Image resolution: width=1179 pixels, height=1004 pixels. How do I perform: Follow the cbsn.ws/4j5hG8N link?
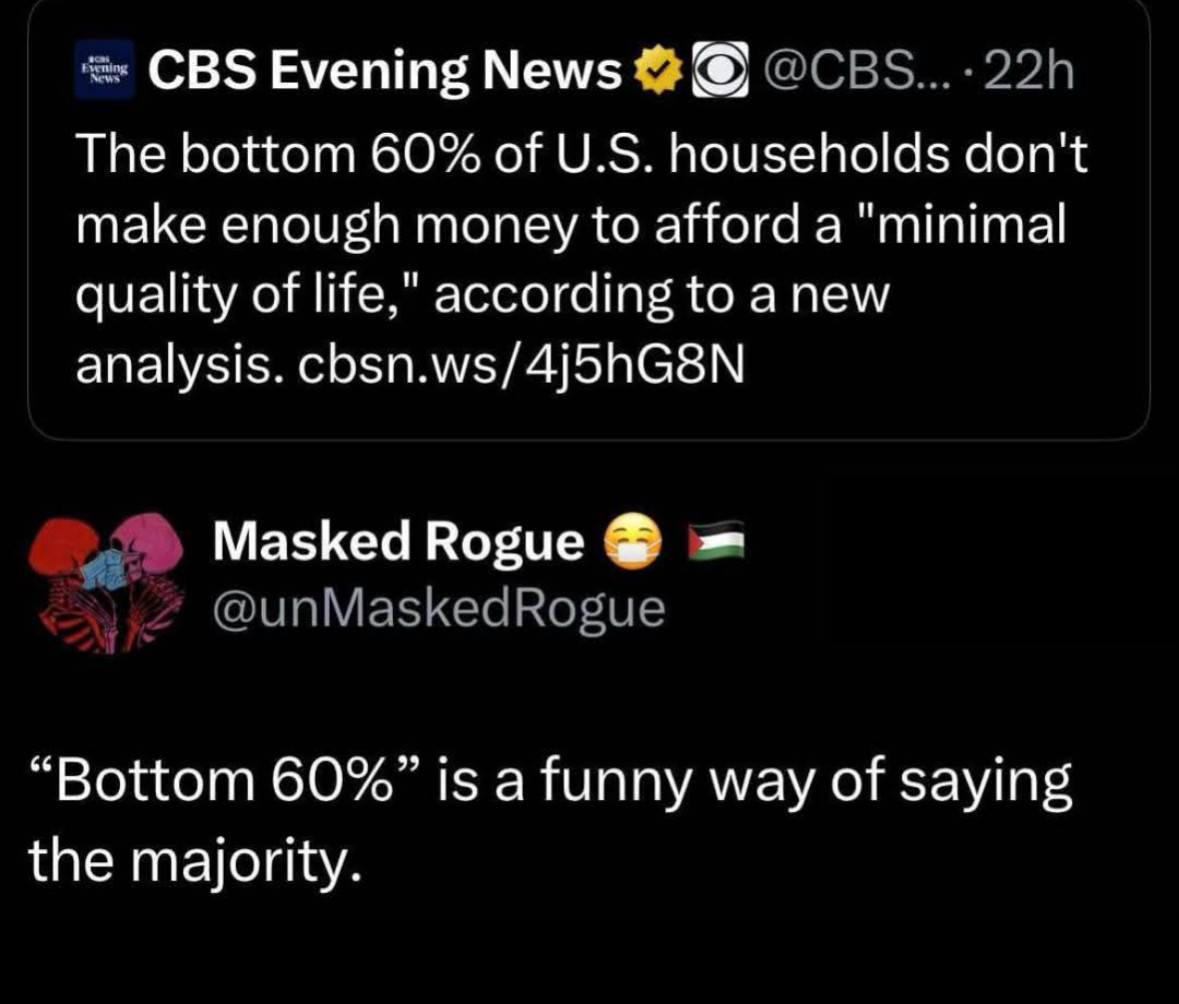[x=522, y=366]
